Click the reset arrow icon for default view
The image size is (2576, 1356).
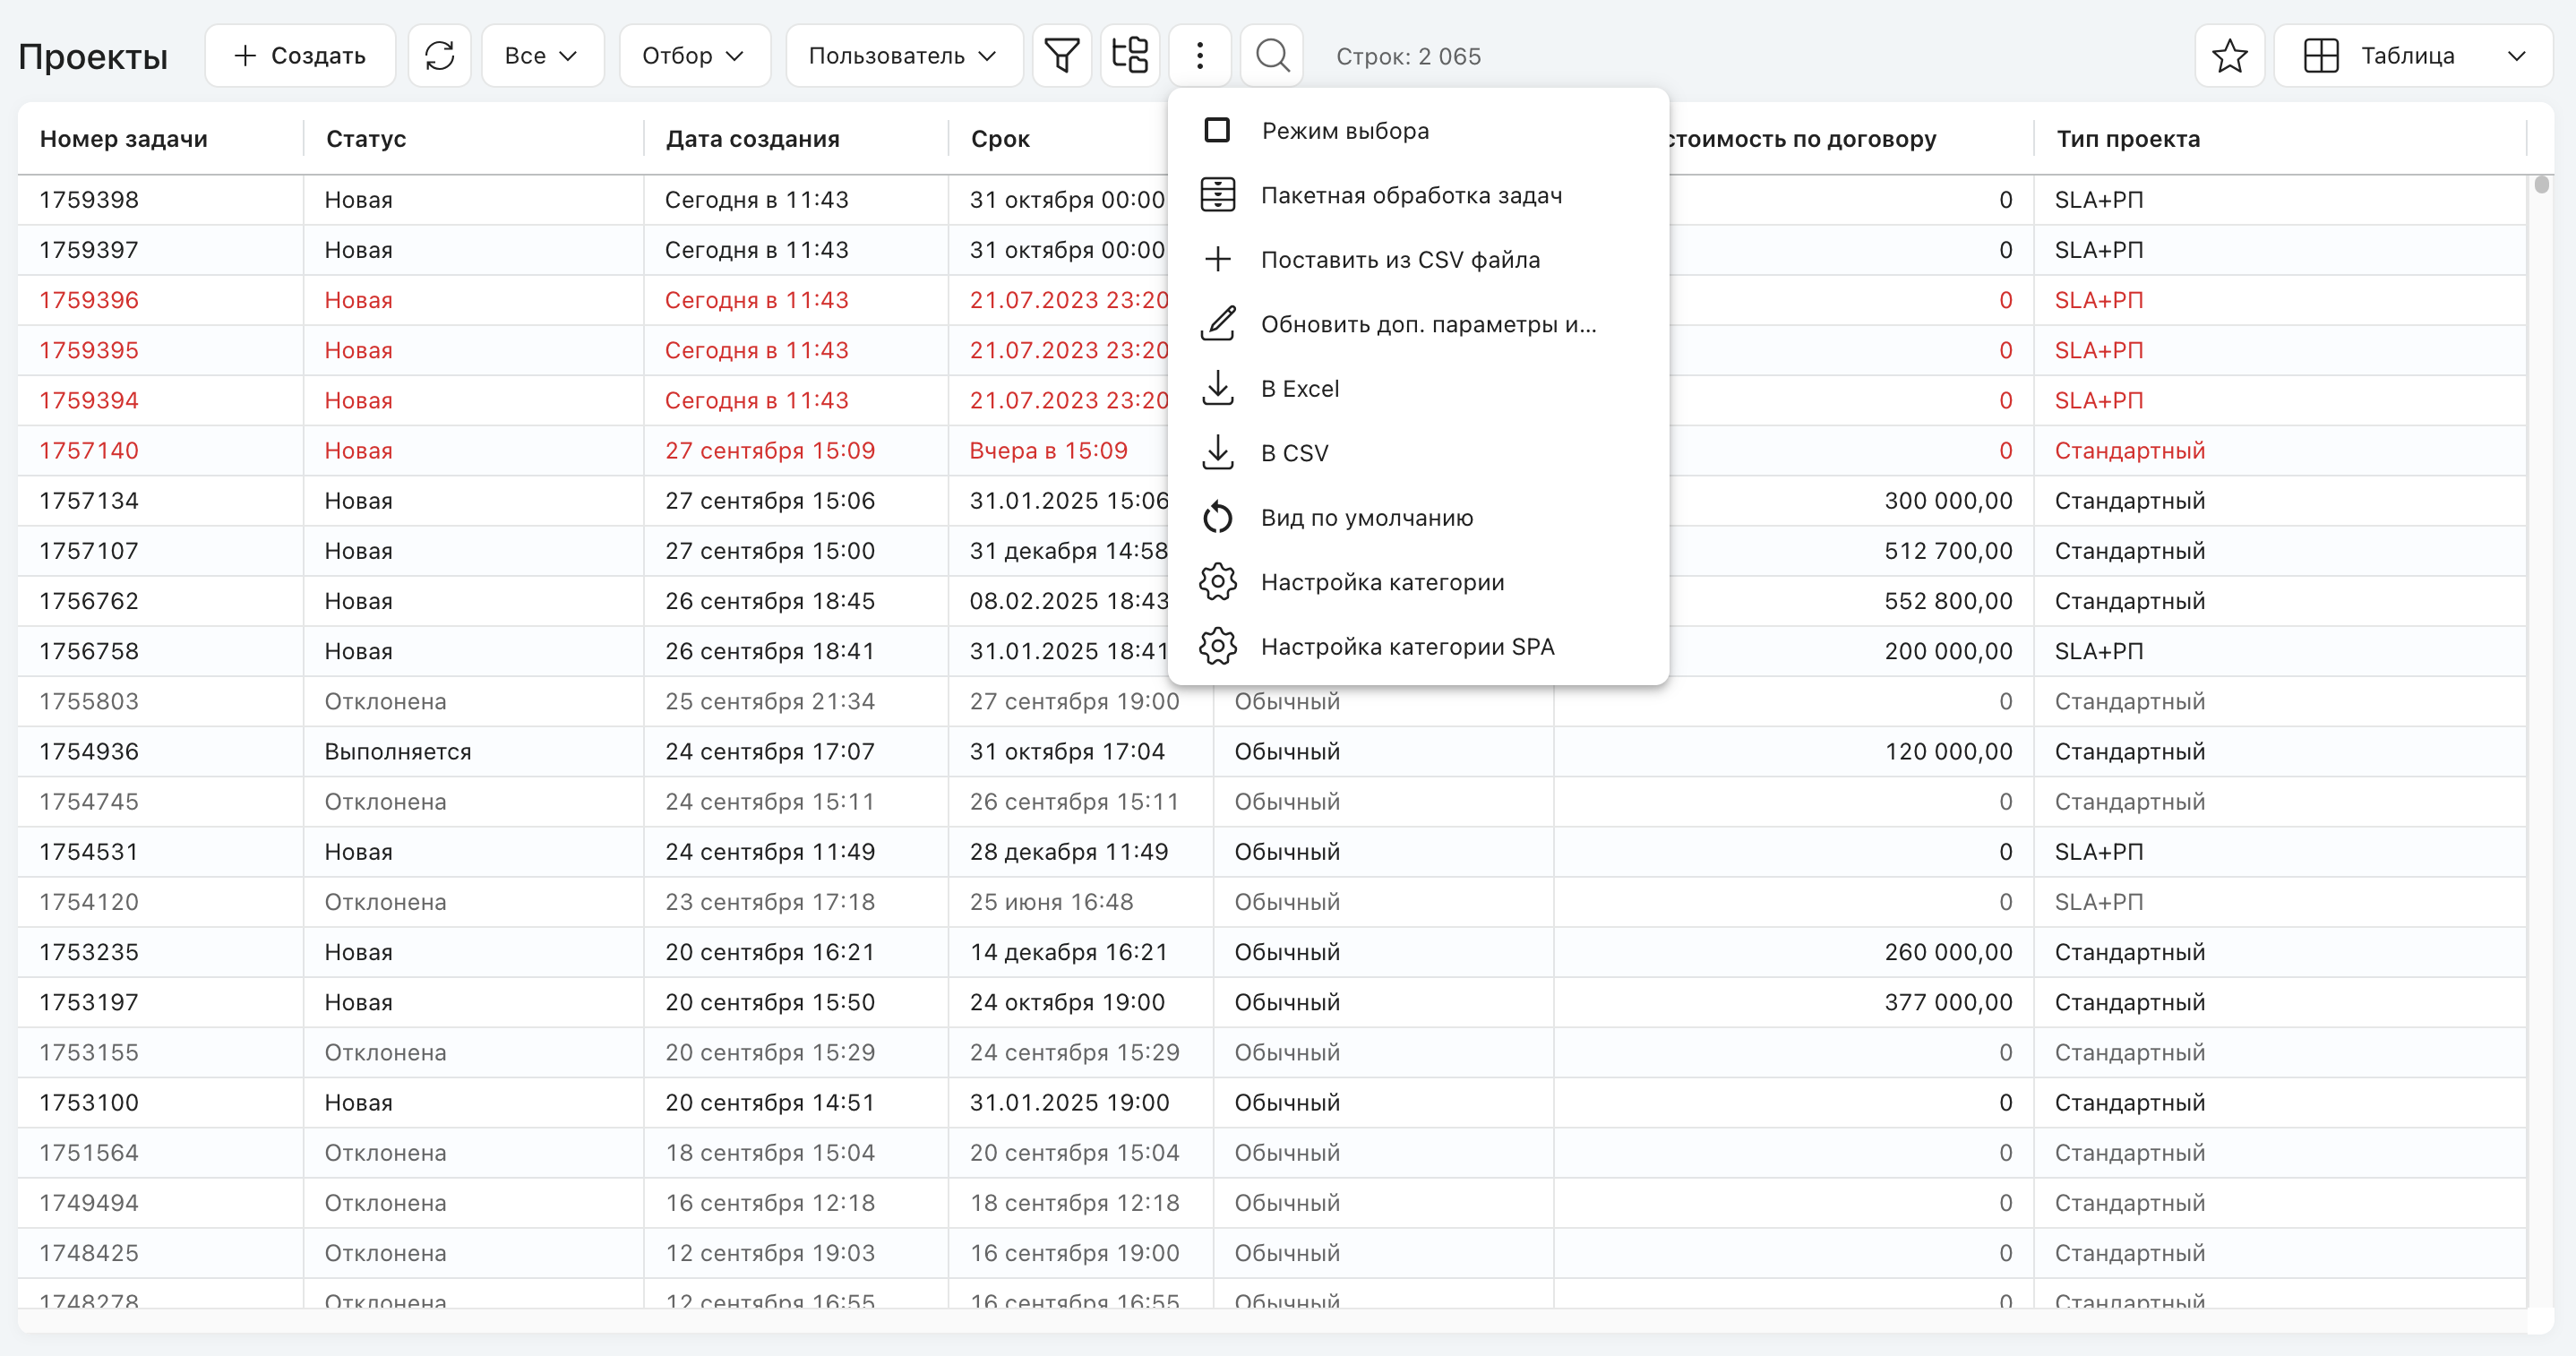1218,517
